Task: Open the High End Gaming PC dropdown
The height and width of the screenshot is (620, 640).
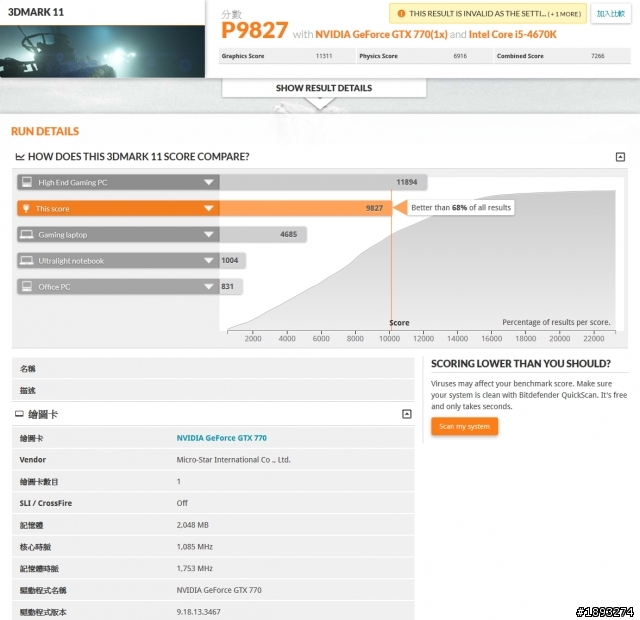Action: pos(209,182)
